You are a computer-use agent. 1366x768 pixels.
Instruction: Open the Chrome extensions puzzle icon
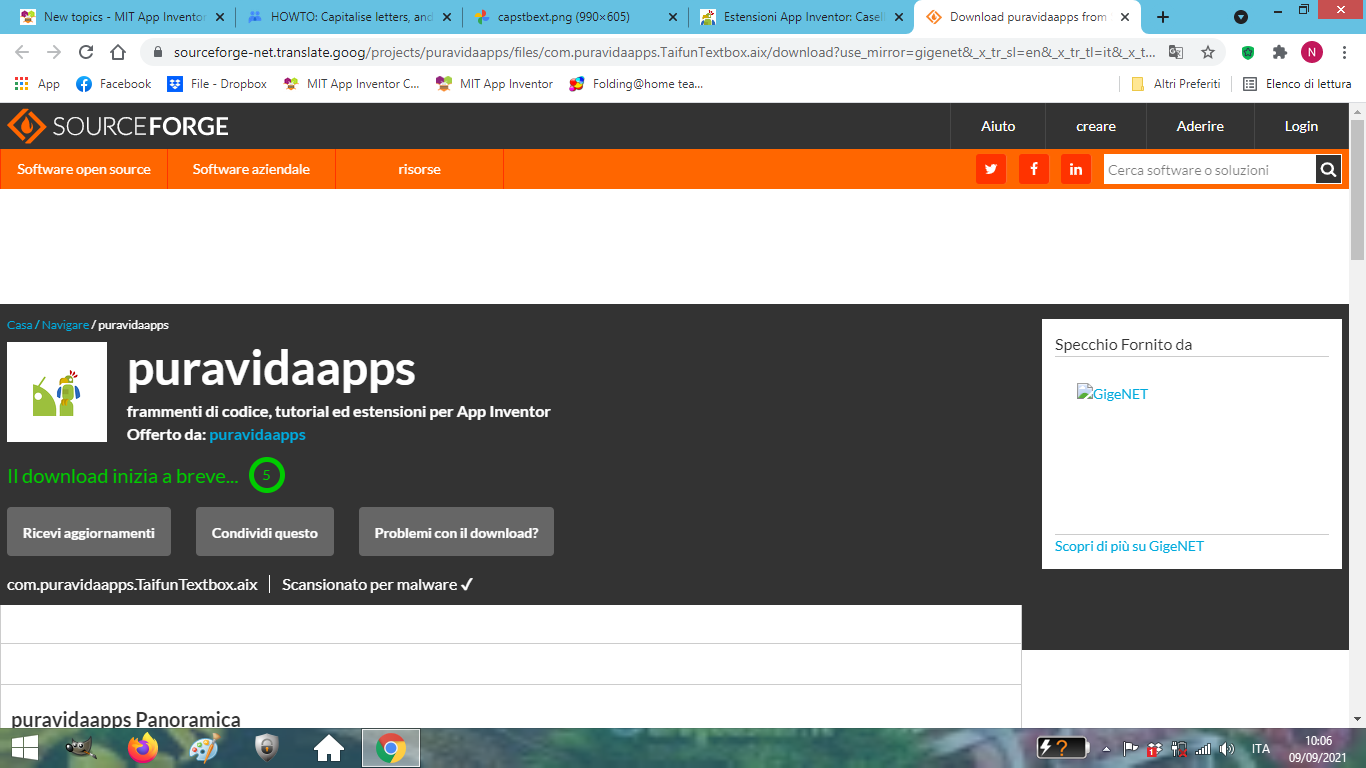[x=1279, y=53]
